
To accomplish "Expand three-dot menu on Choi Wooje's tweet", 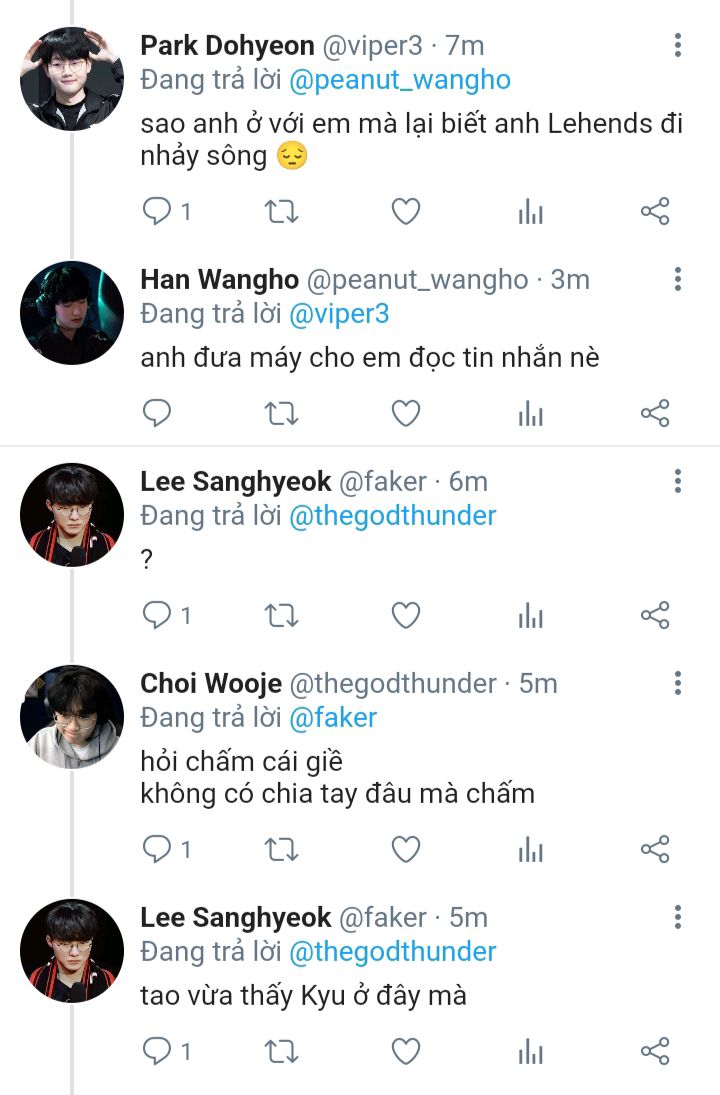I will pos(678,683).
